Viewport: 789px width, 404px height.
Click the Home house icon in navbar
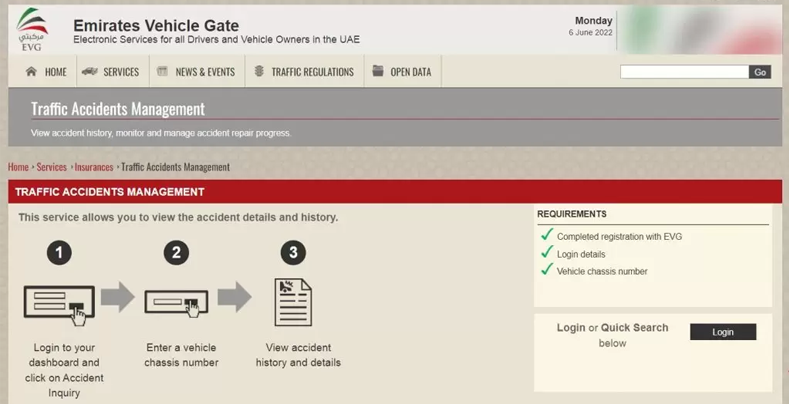tap(31, 72)
